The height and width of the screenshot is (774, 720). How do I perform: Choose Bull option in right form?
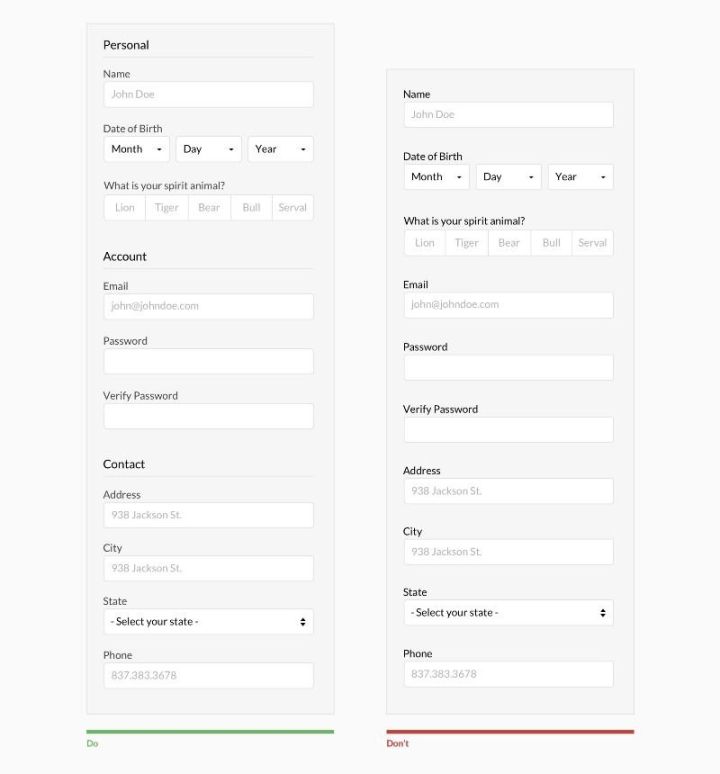pyautogui.click(x=551, y=243)
